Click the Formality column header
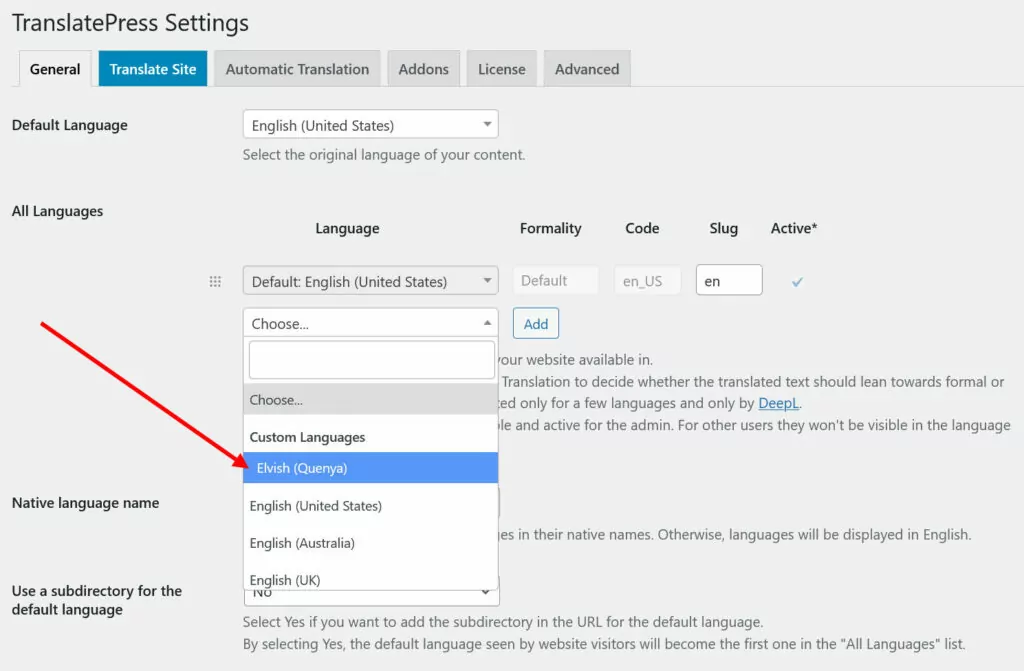The height and width of the screenshot is (671, 1024). coord(551,228)
